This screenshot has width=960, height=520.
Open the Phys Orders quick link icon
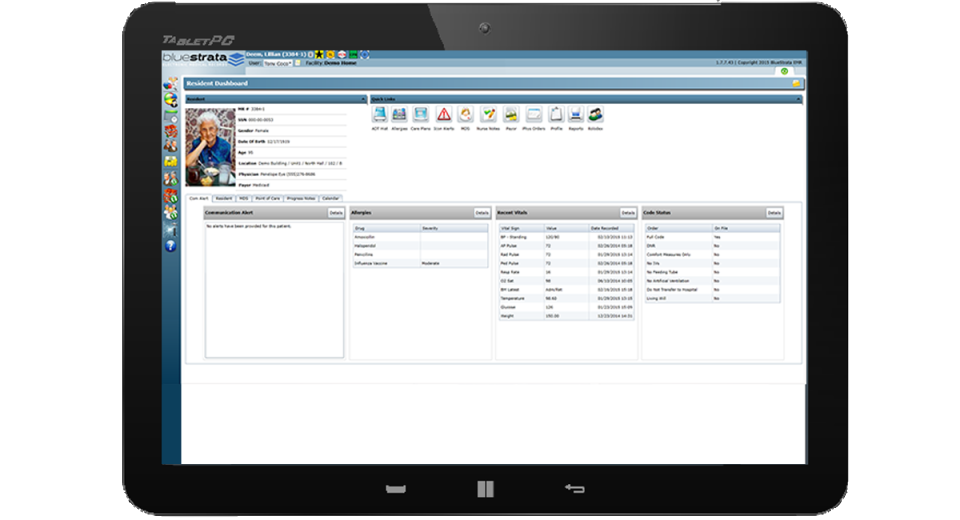pos(534,114)
